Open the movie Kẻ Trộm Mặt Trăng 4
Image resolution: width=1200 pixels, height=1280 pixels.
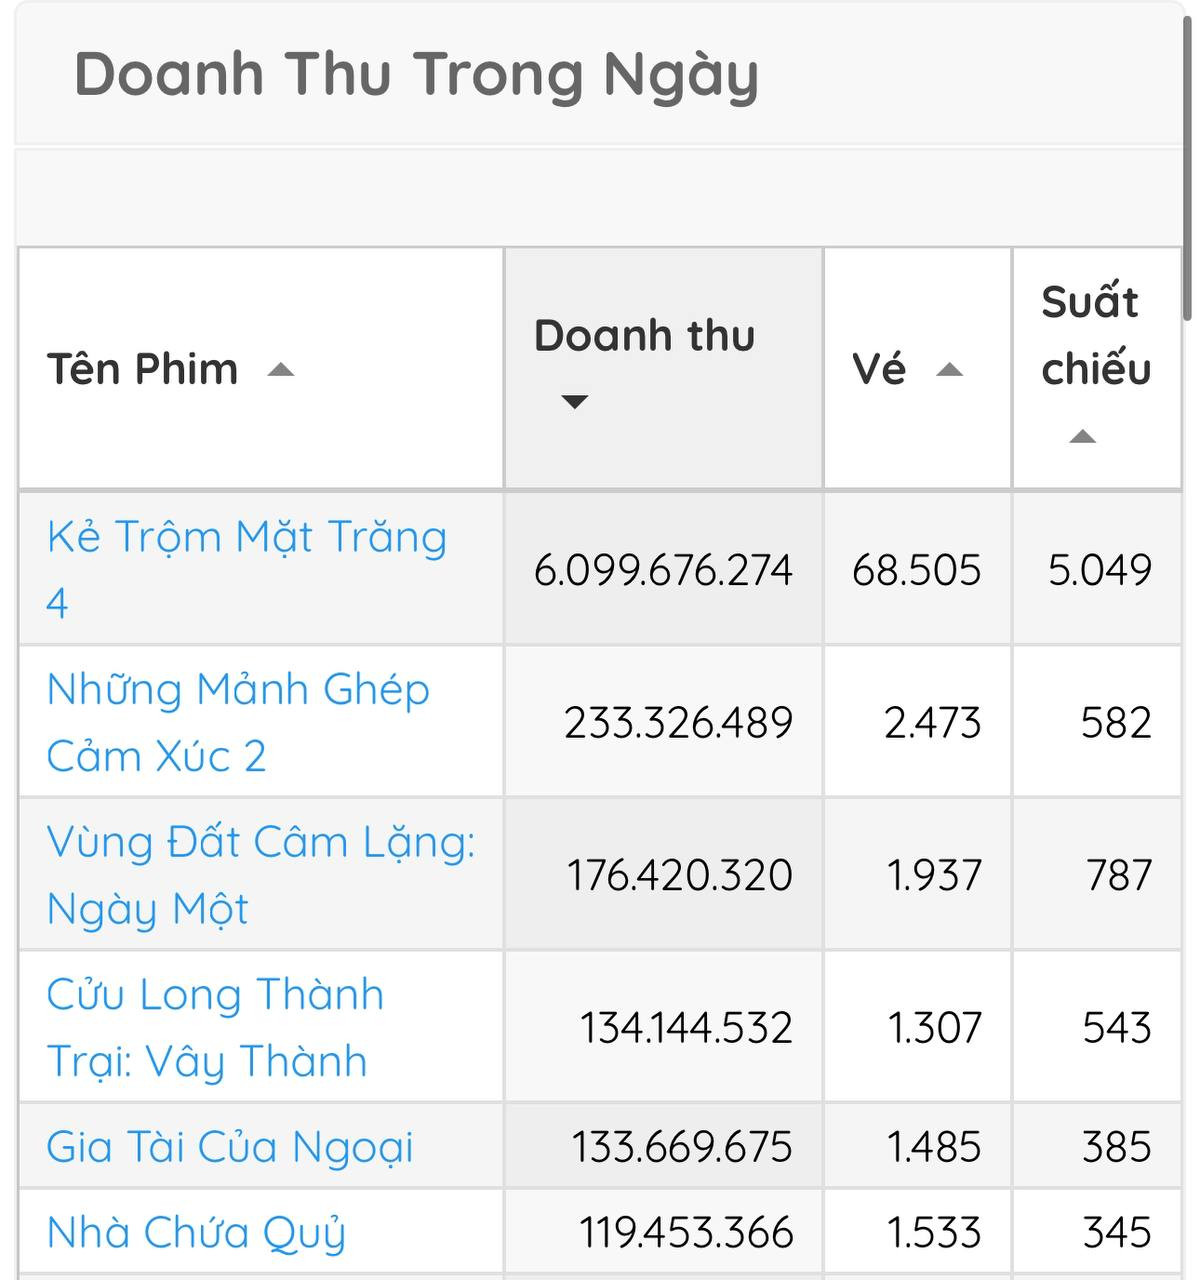pos(245,568)
